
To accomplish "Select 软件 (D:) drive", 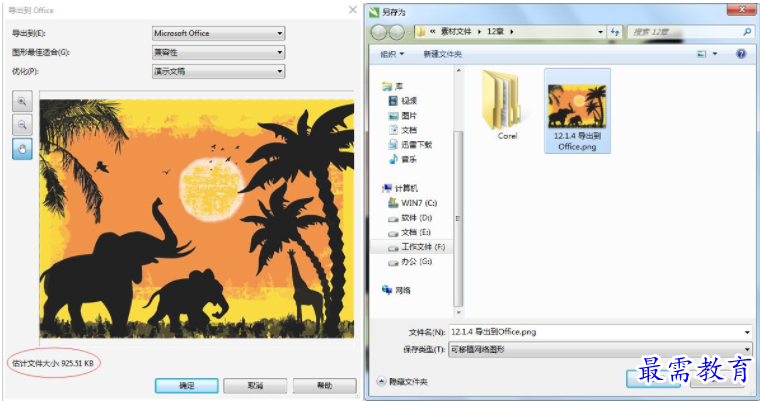I will (x=410, y=218).
